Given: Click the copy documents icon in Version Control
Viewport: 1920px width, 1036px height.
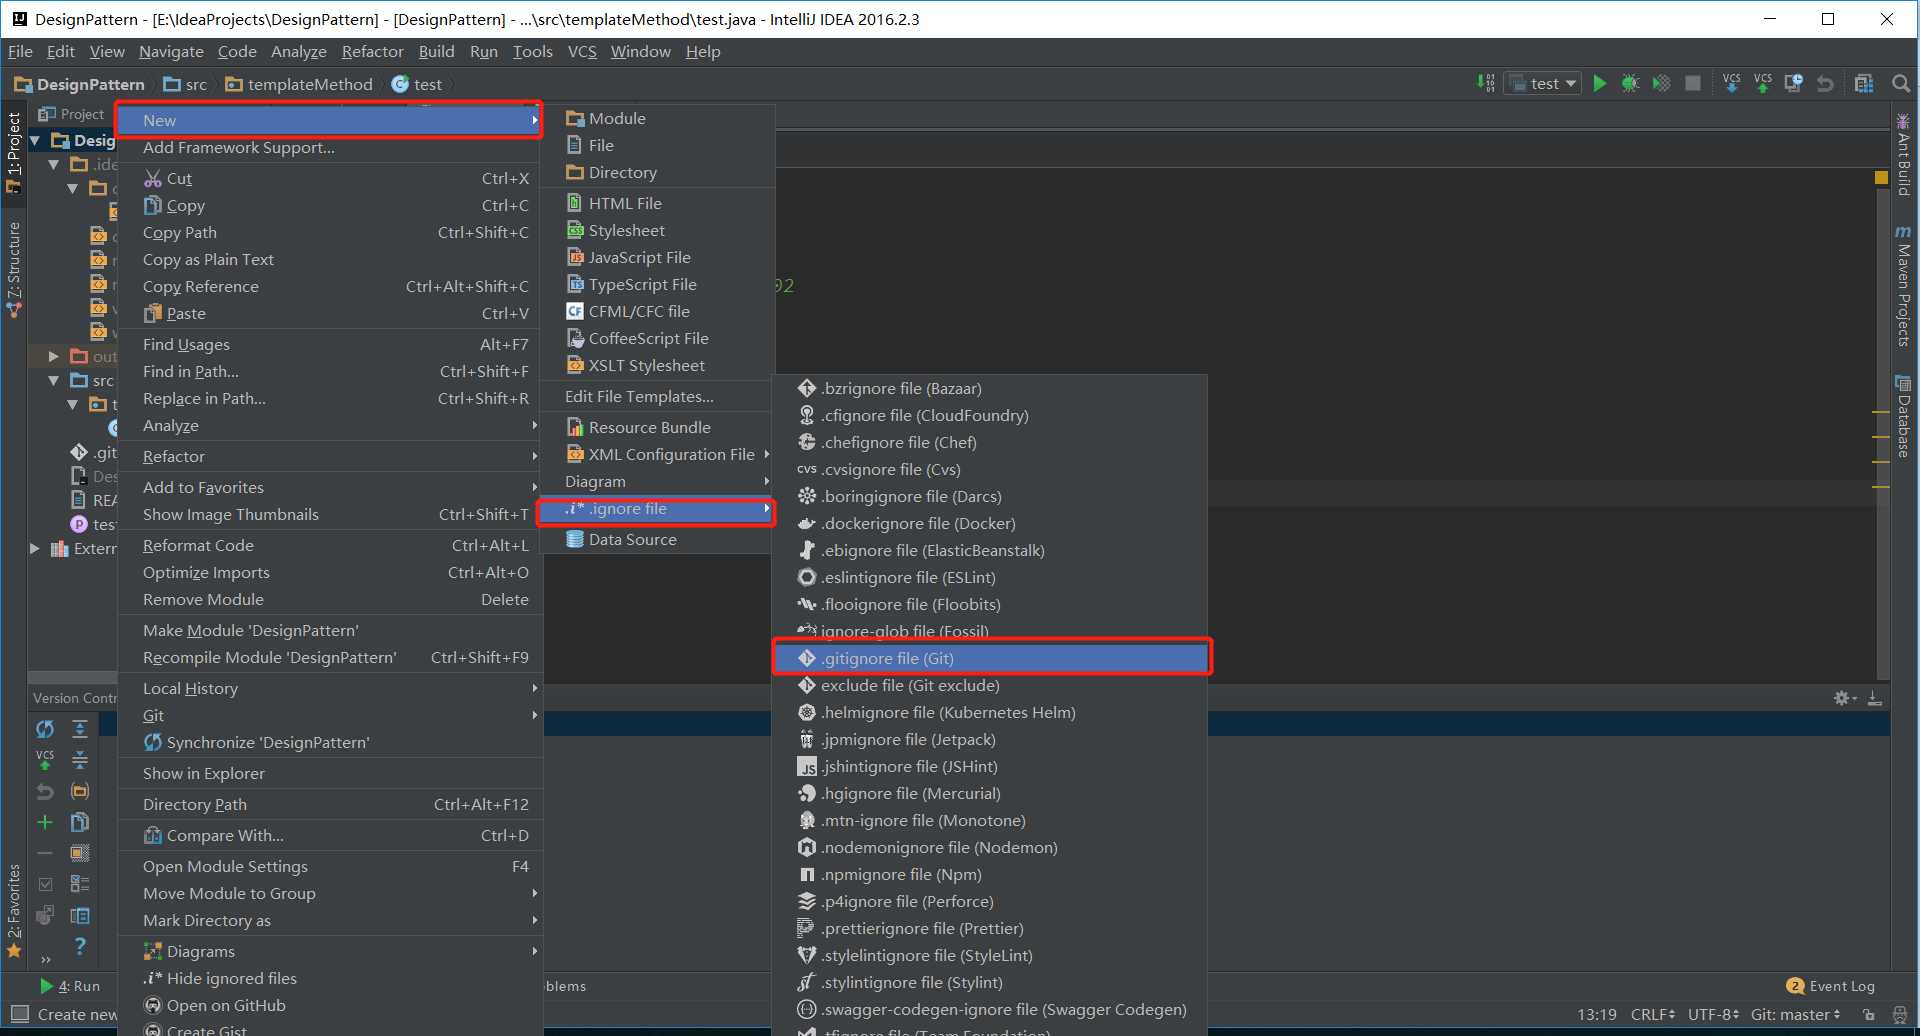Looking at the screenshot, I should coord(80,822).
